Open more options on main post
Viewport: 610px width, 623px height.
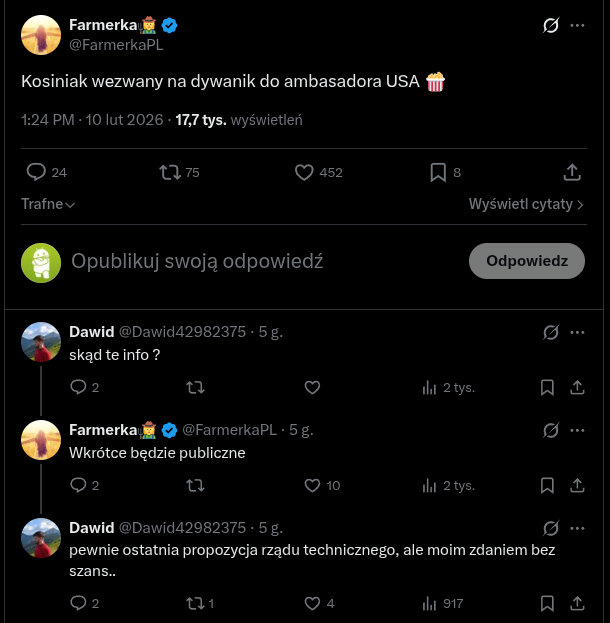click(x=577, y=25)
